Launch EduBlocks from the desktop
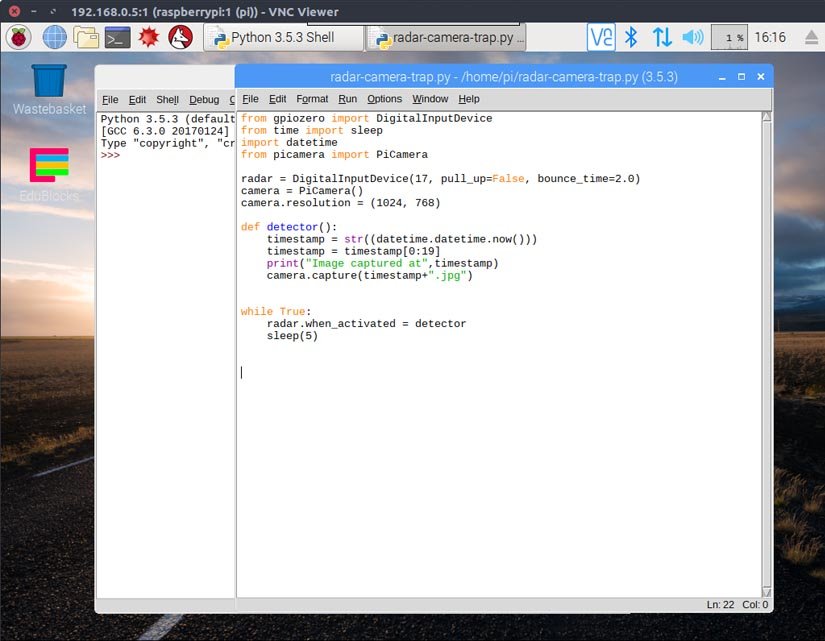This screenshot has width=825, height=641. pos(49,166)
